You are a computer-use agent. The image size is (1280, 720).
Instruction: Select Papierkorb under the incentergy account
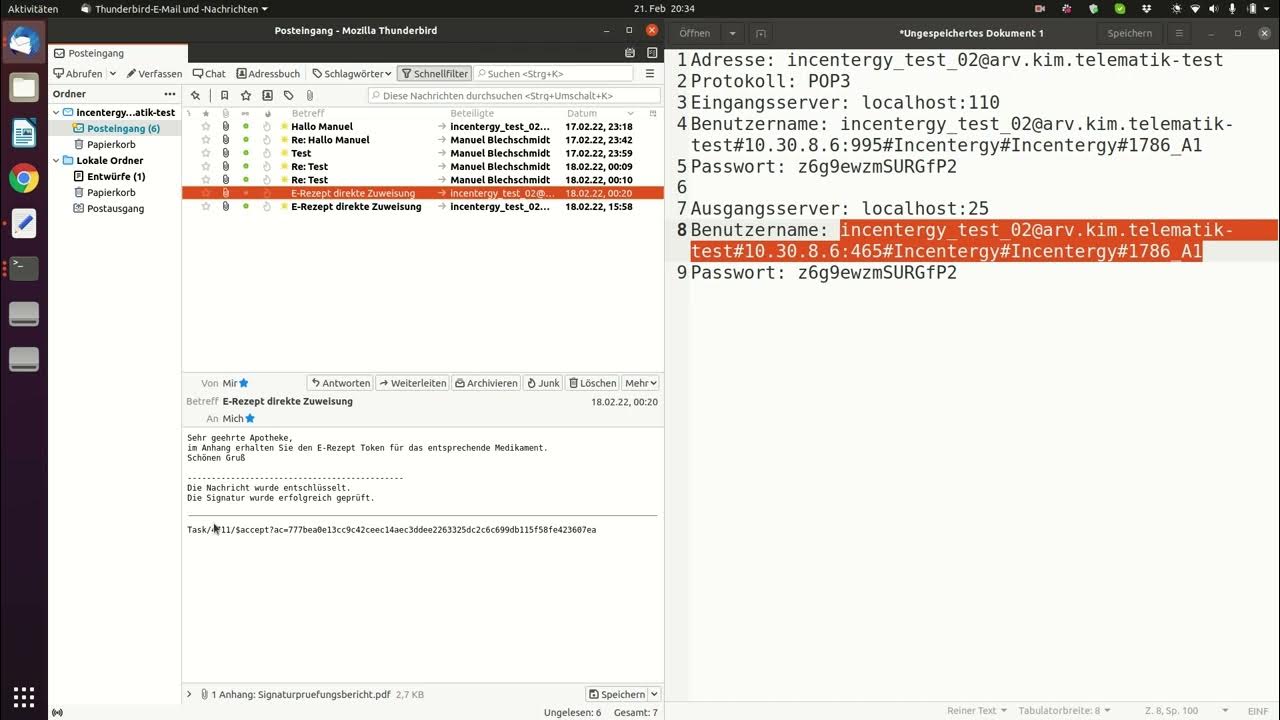coord(111,145)
